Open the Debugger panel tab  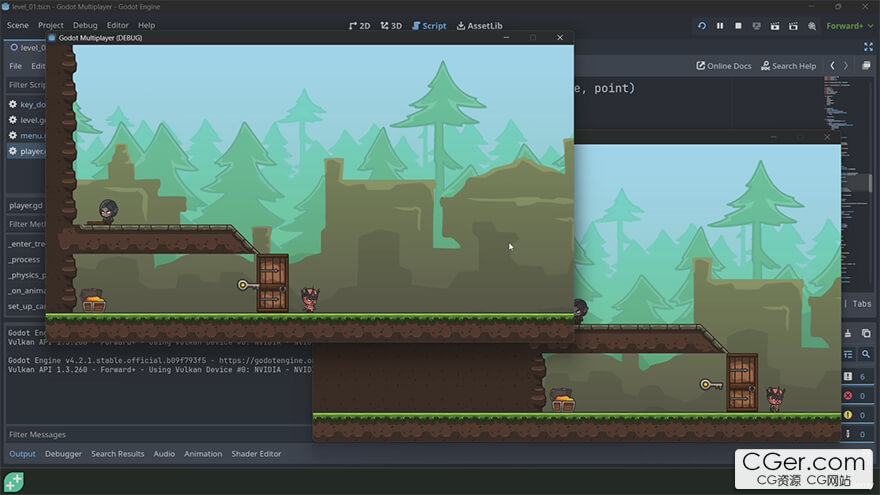[63, 453]
